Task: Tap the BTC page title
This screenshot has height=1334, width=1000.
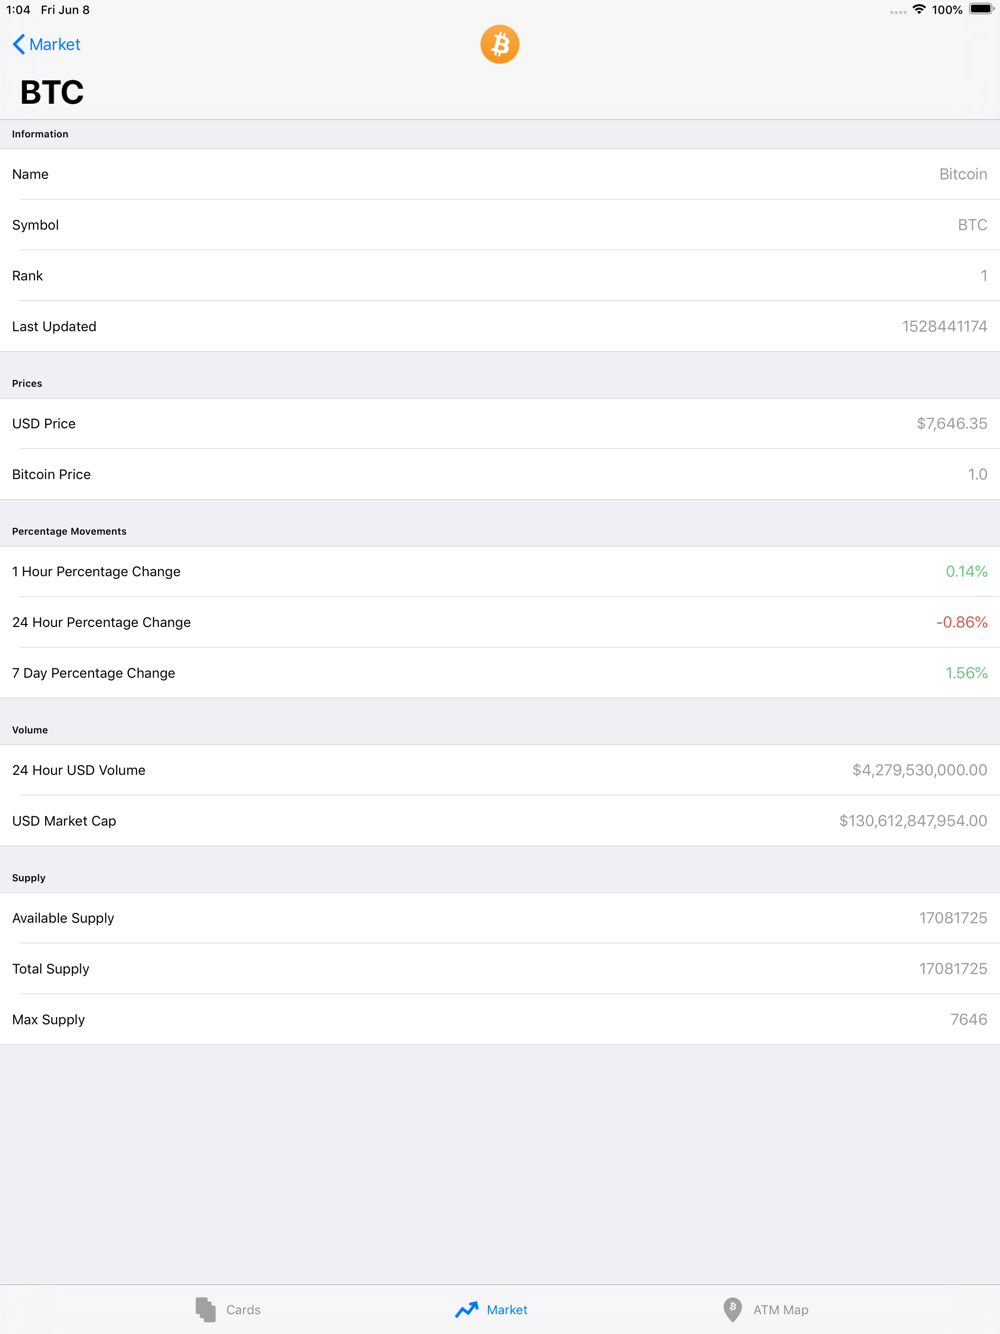Action: click(52, 92)
